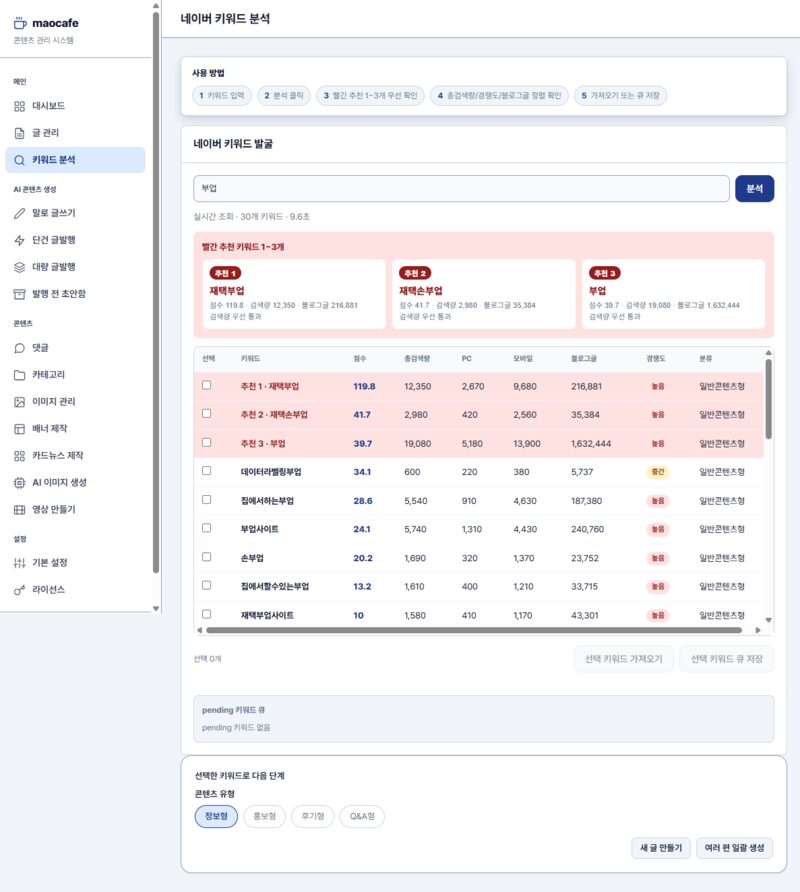Click the 추천 2 재택손부업 recommendation card
This screenshot has height=892, width=800.
[x=484, y=294]
